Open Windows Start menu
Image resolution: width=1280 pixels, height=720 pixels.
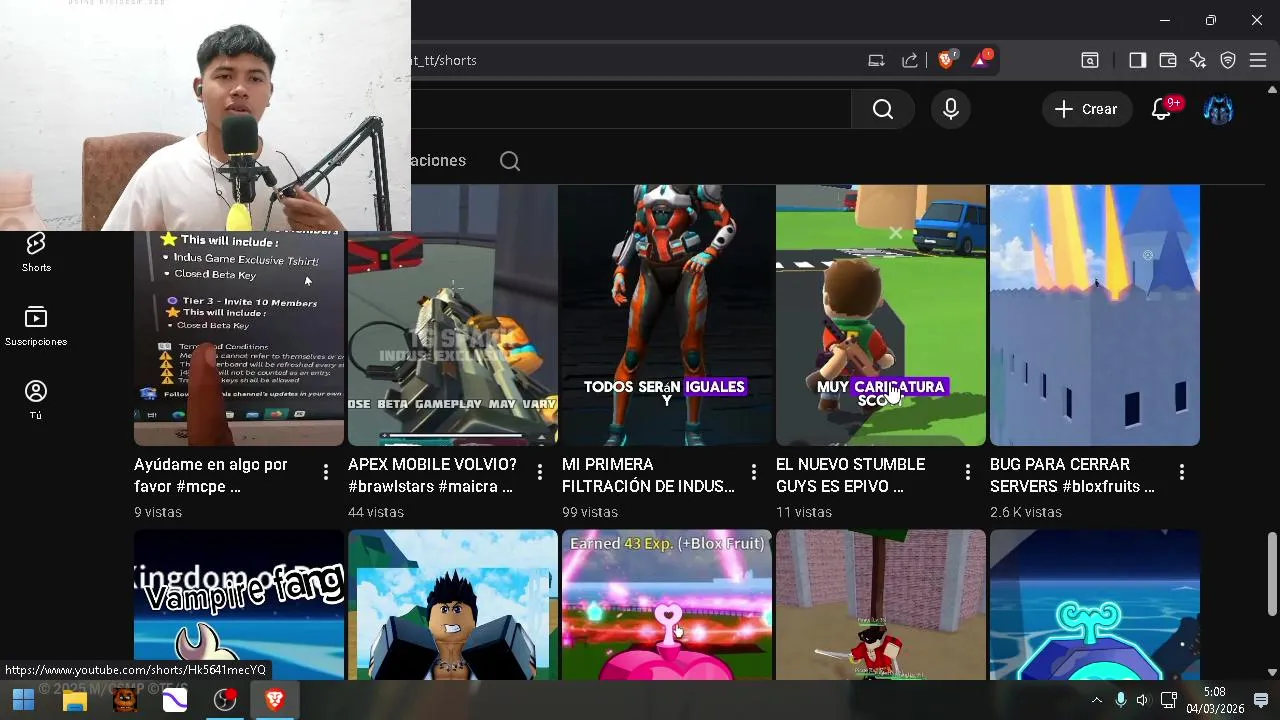tap(24, 700)
